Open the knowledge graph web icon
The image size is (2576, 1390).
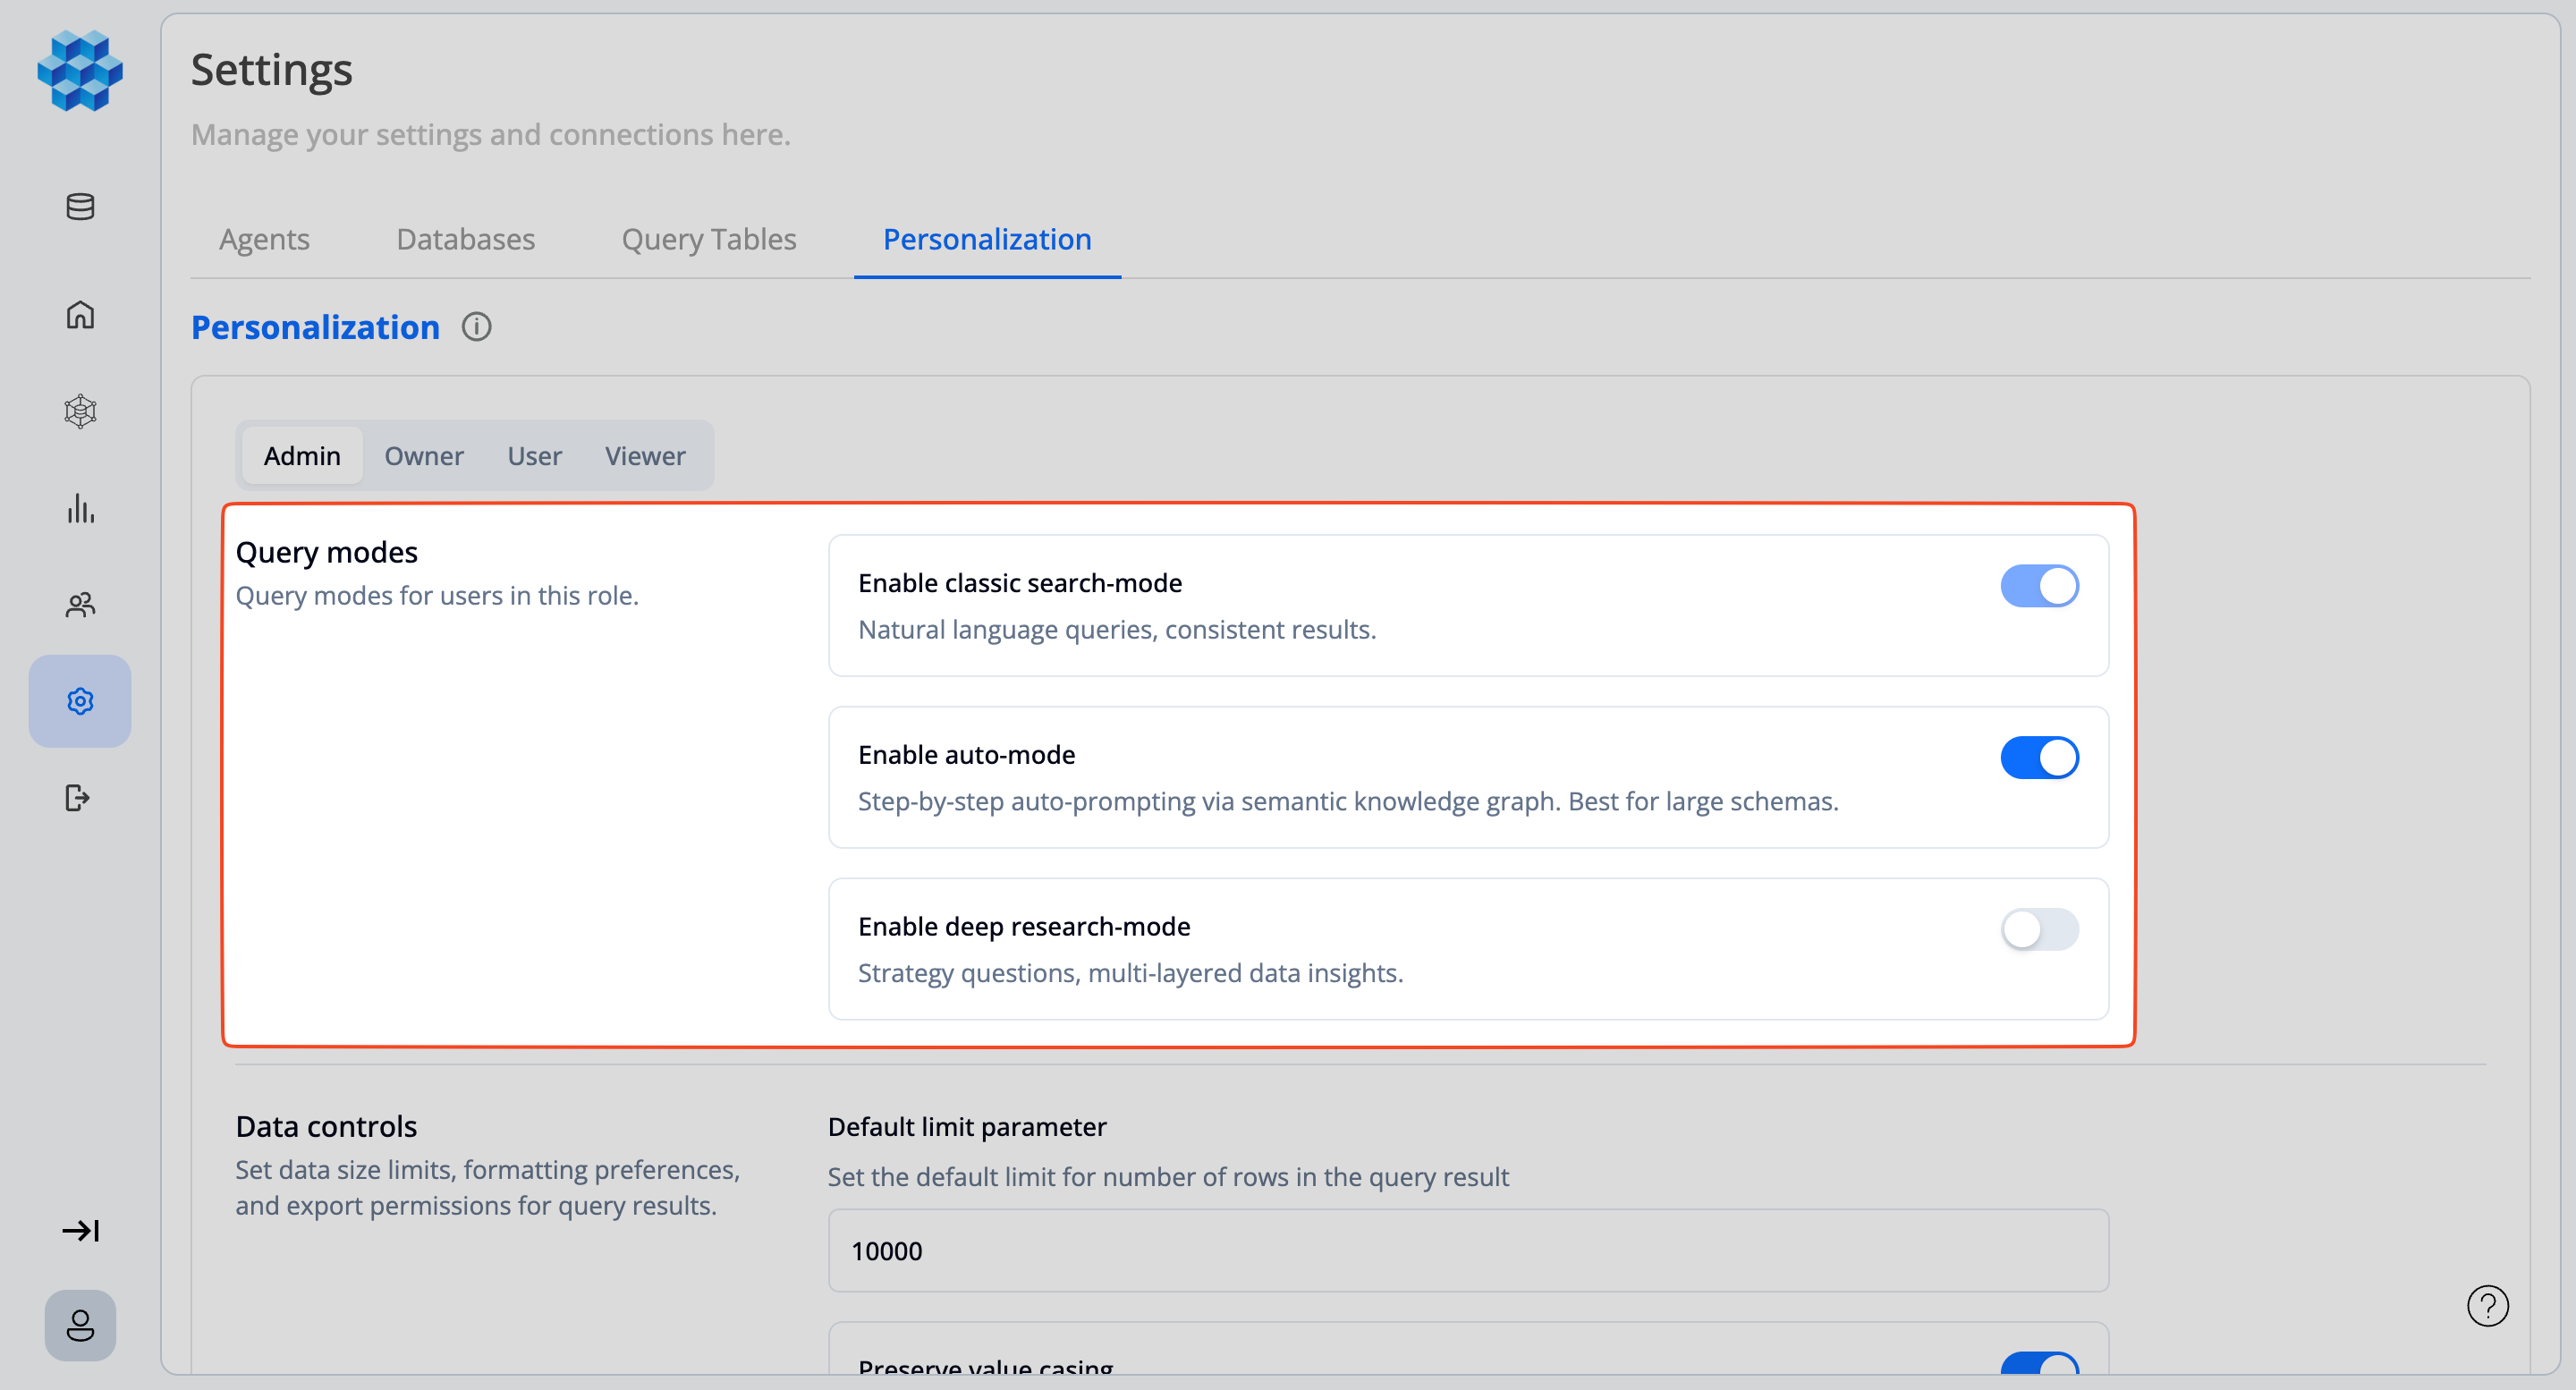coord(80,411)
